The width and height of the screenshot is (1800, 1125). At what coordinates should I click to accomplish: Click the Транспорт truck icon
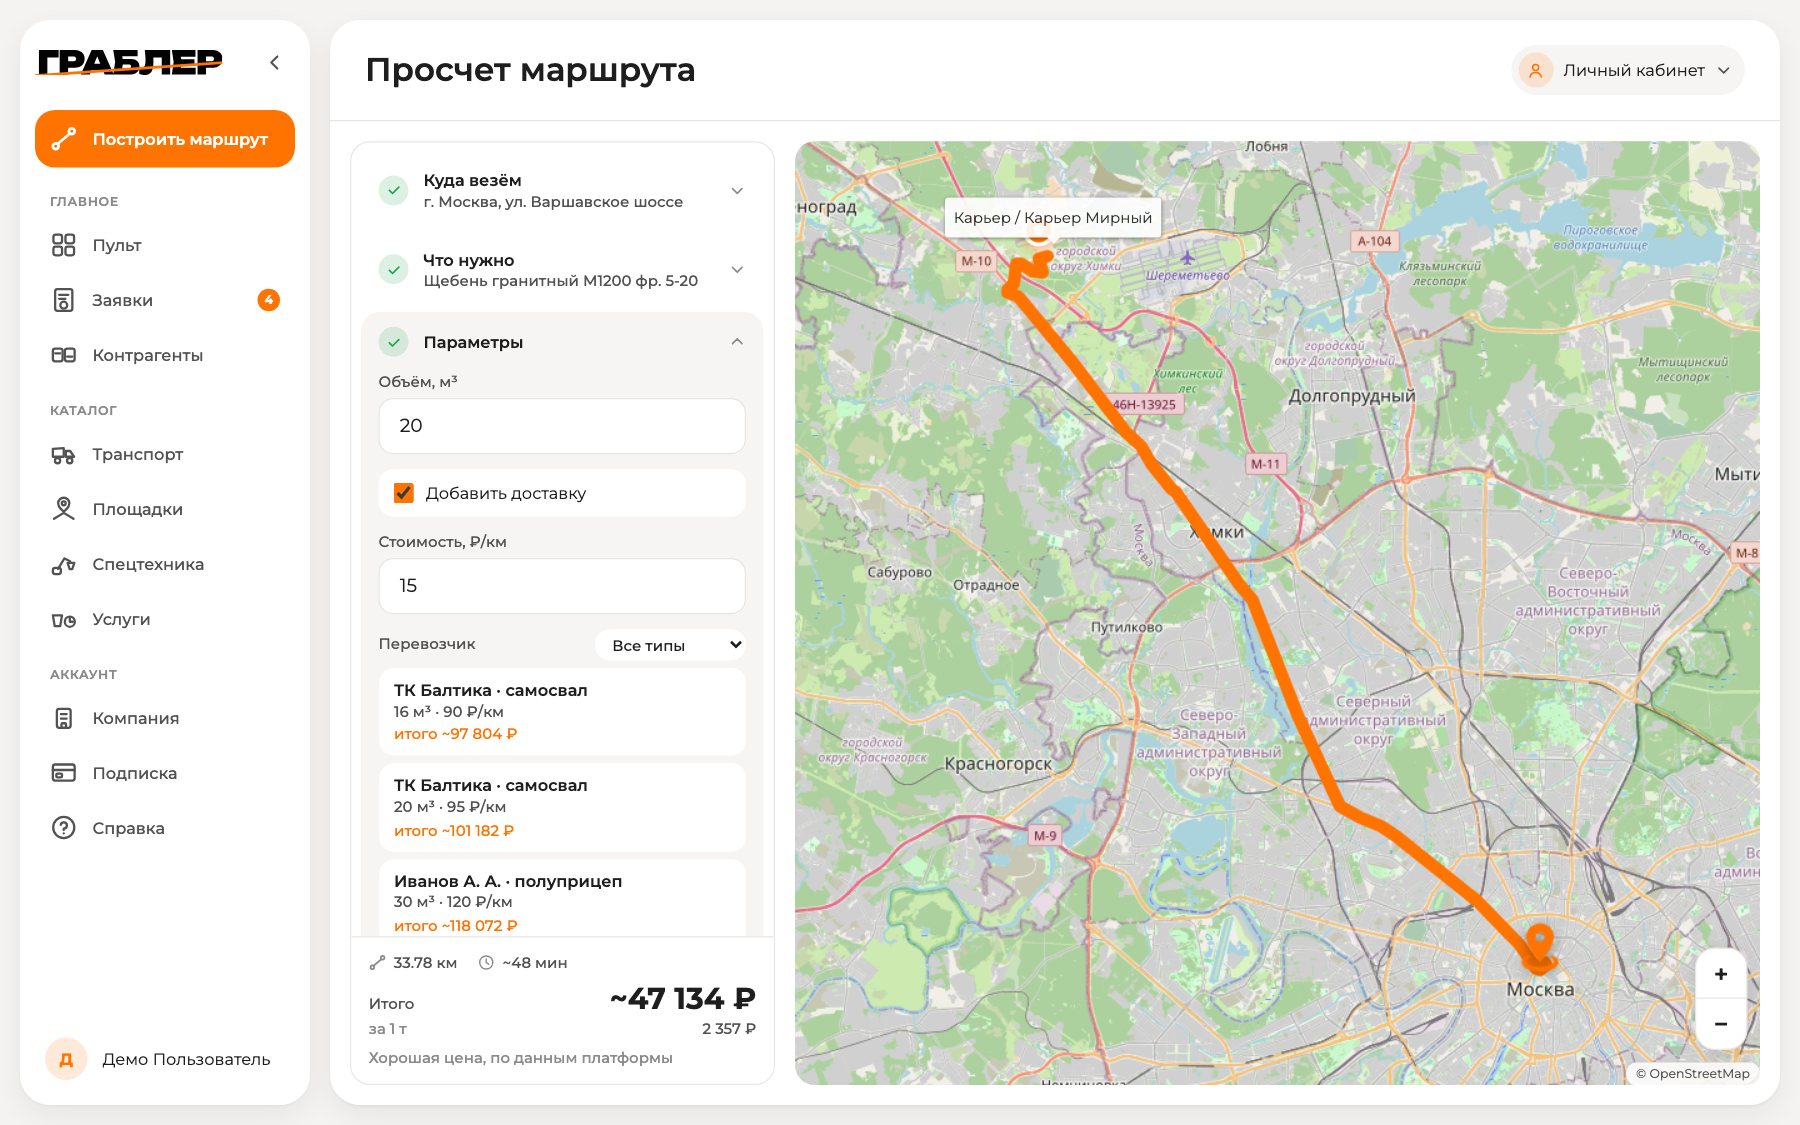coord(64,455)
